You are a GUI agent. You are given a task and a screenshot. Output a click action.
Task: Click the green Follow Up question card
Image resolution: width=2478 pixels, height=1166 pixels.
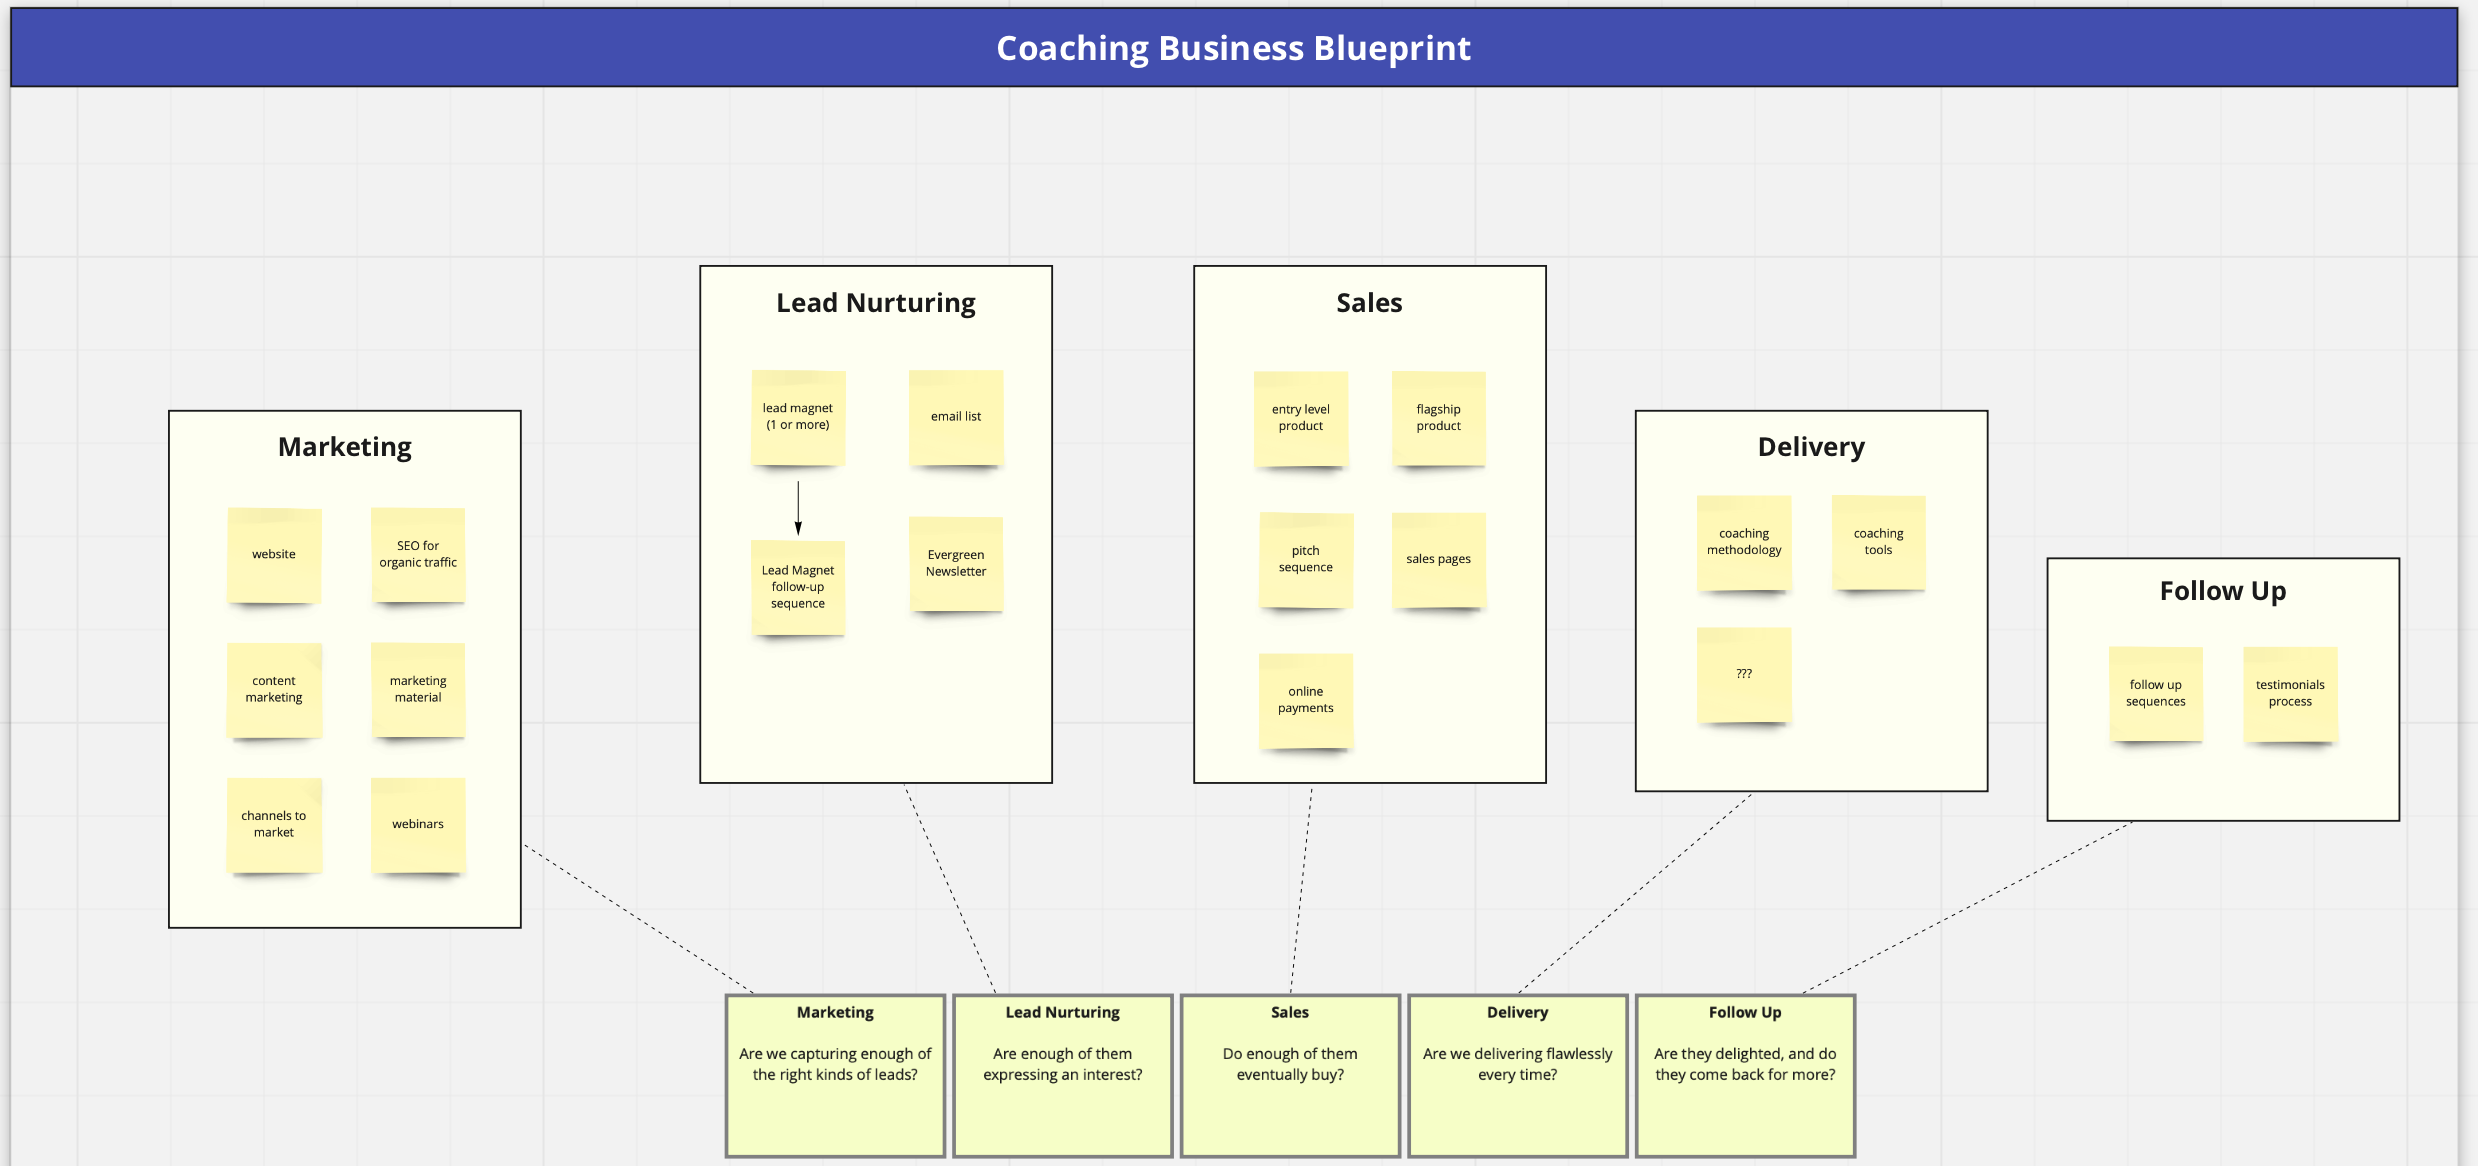tap(1745, 1075)
